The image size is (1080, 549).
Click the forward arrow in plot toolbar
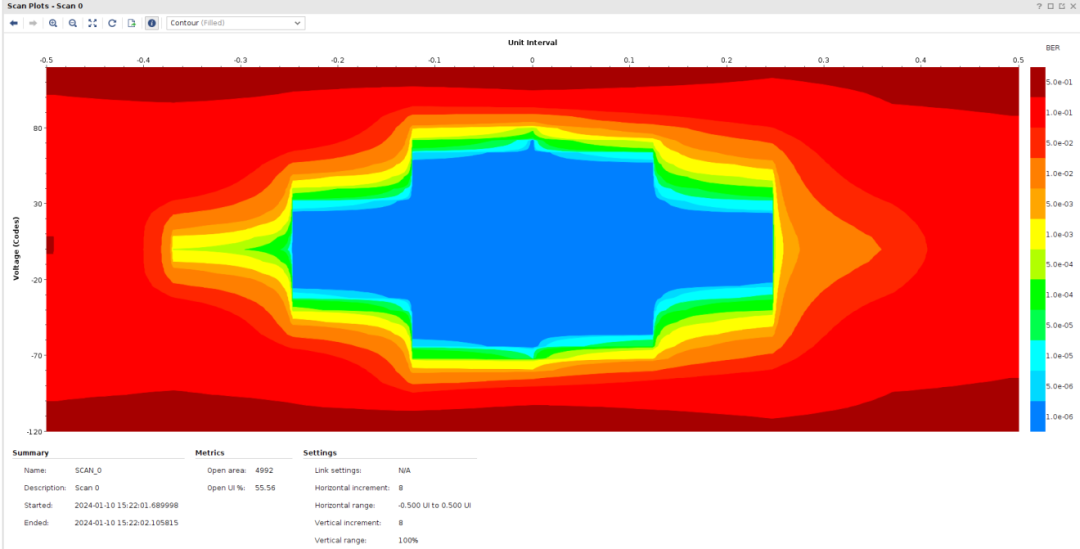pyautogui.click(x=32, y=23)
